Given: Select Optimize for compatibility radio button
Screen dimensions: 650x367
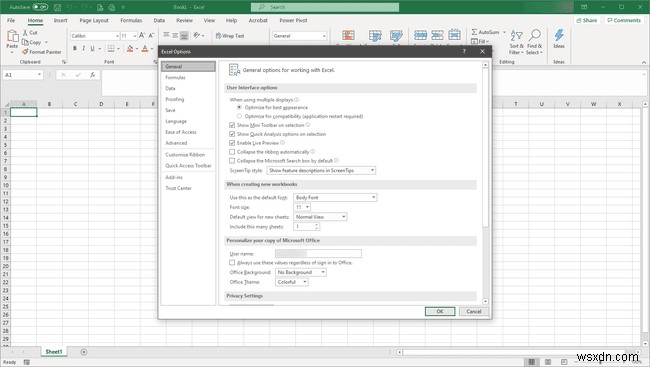Looking at the screenshot, I should point(239,116).
